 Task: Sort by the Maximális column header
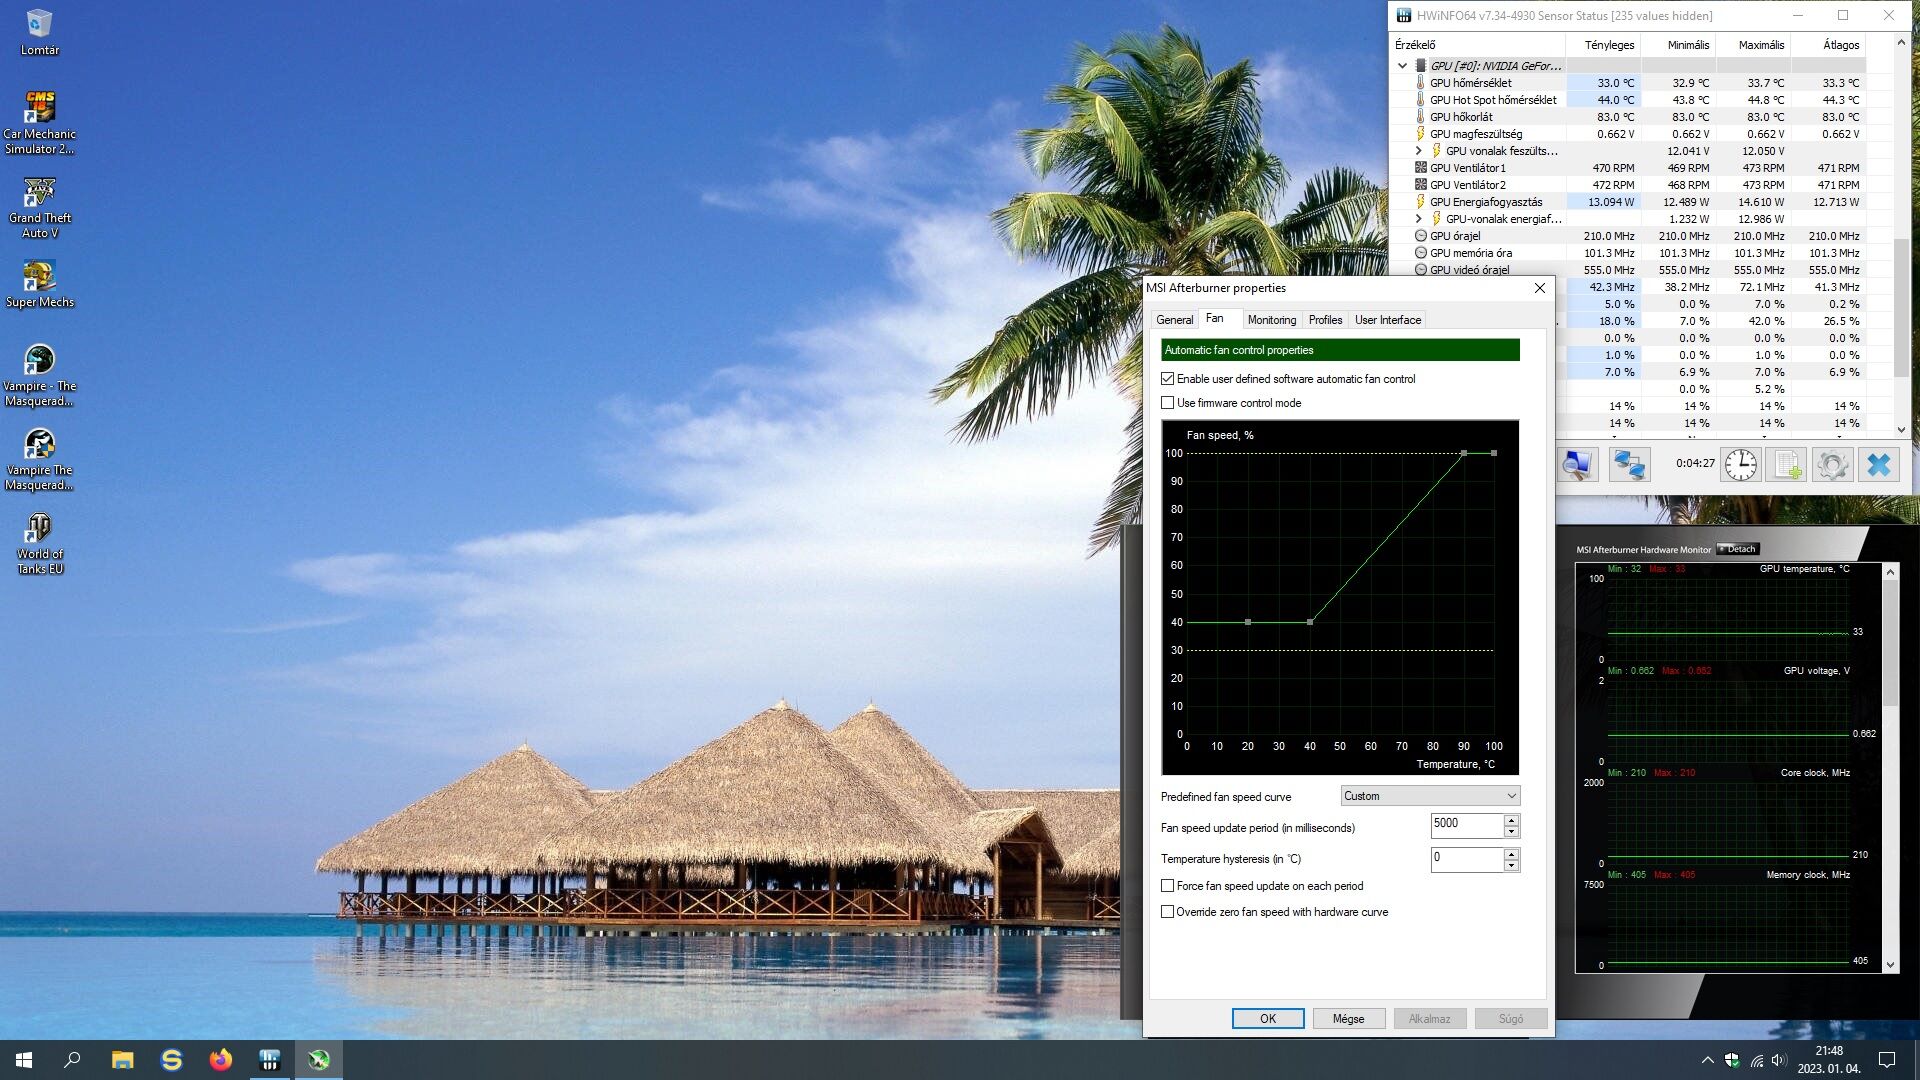(x=1753, y=45)
